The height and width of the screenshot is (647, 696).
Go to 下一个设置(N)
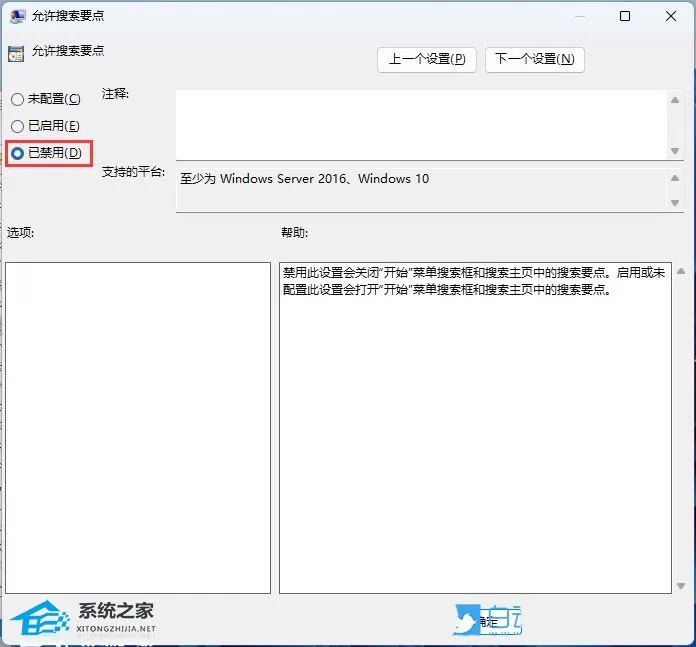pos(535,59)
